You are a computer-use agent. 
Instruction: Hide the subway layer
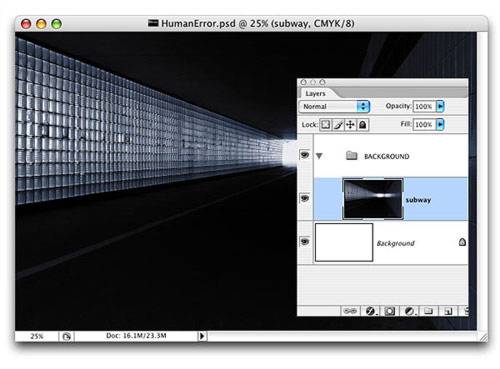[x=305, y=198]
